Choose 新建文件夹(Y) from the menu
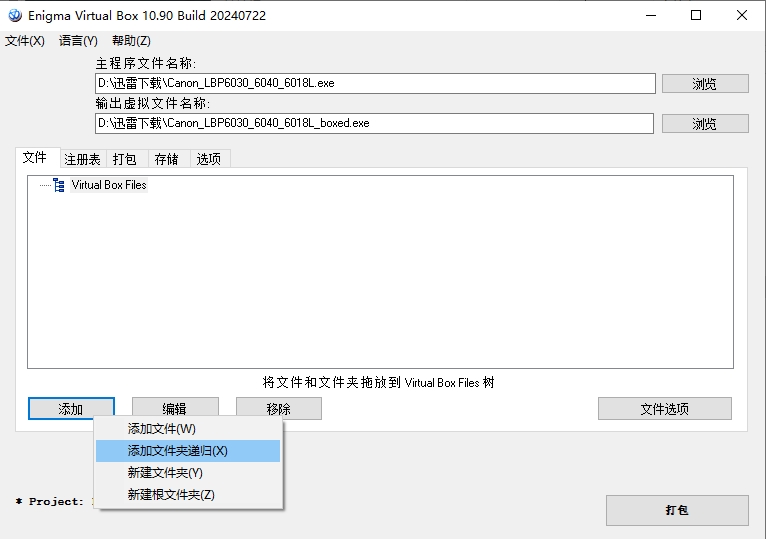 click(x=165, y=473)
